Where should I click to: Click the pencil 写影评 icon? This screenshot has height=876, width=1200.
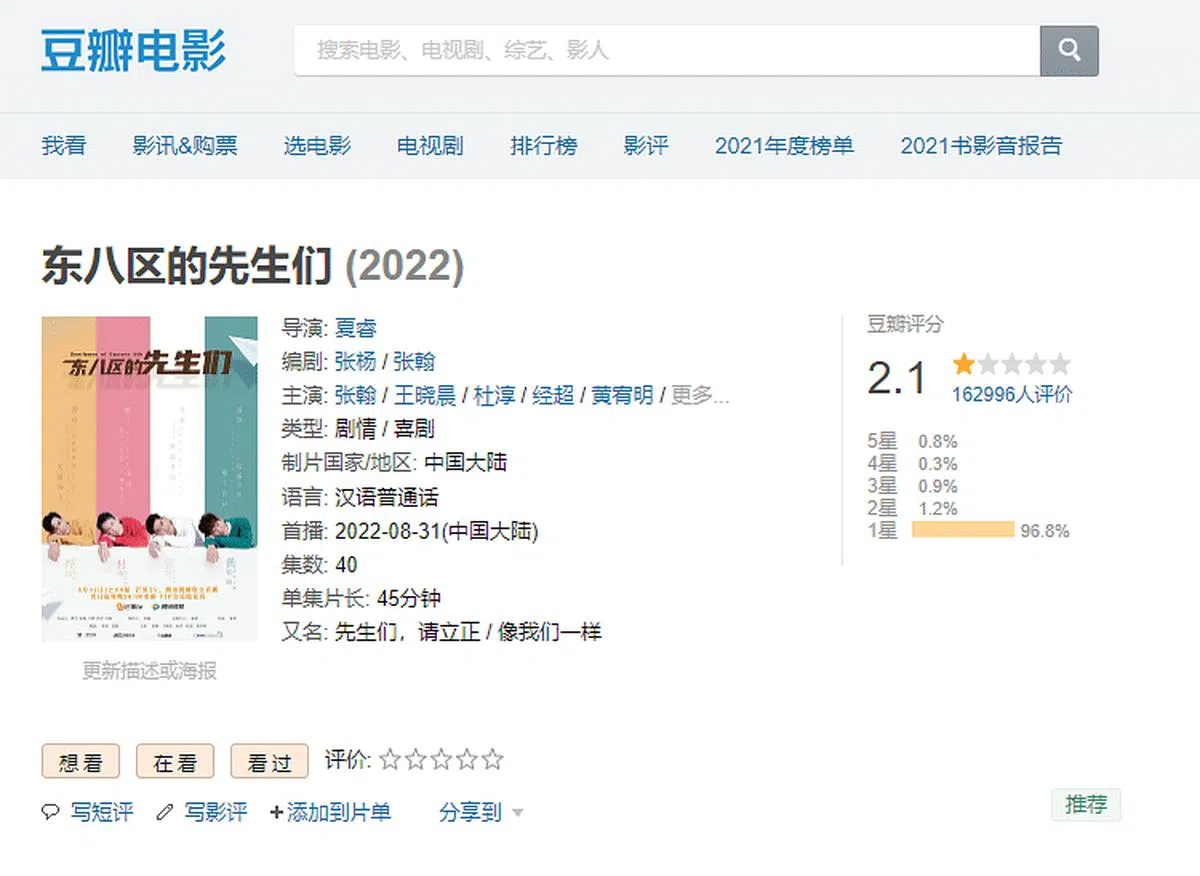165,812
